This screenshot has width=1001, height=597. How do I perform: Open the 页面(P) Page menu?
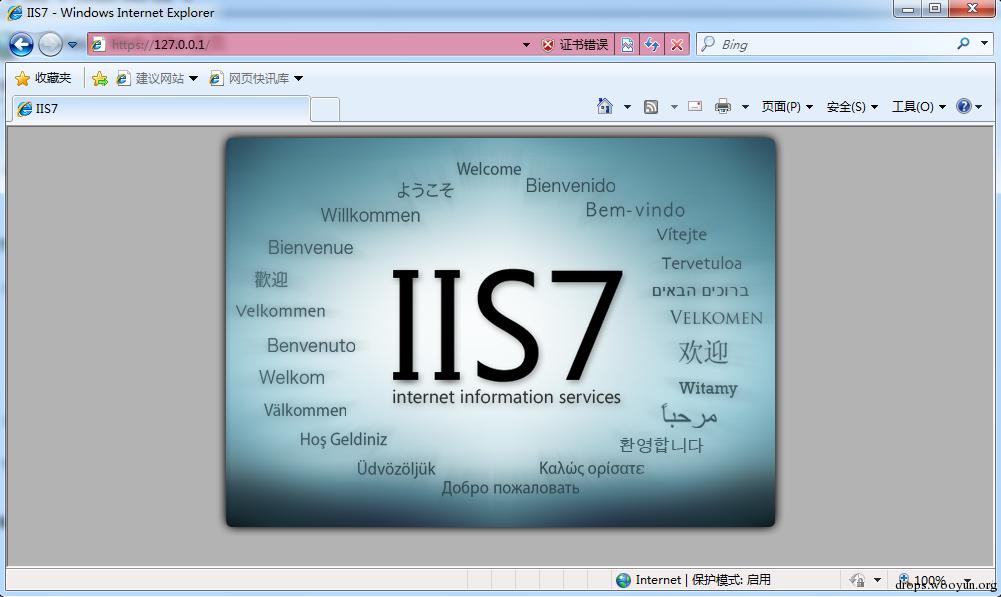pos(786,107)
